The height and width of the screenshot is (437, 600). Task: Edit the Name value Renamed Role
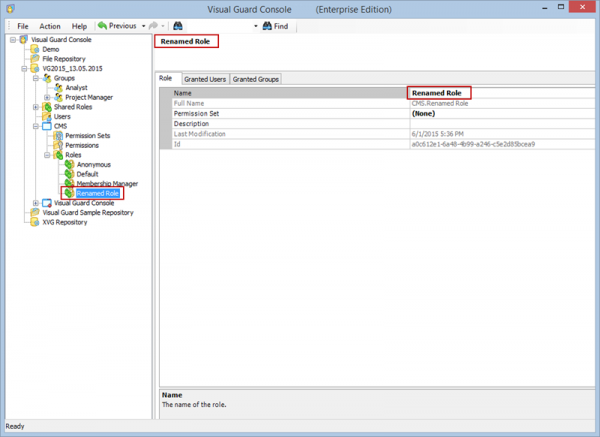(437, 93)
